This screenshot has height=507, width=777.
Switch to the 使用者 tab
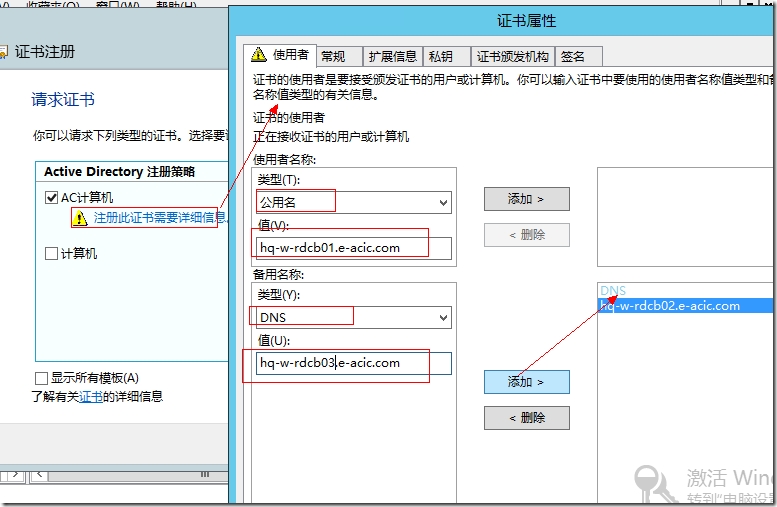click(x=280, y=55)
